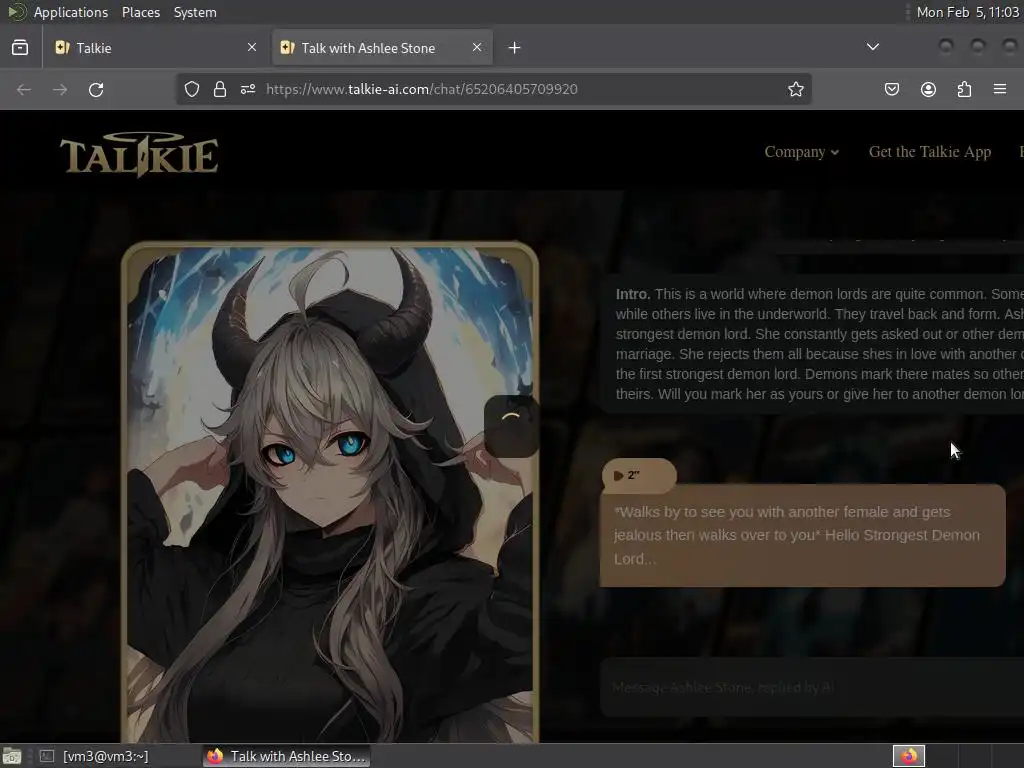
Task: Open the System menu
Action: pyautogui.click(x=195, y=12)
